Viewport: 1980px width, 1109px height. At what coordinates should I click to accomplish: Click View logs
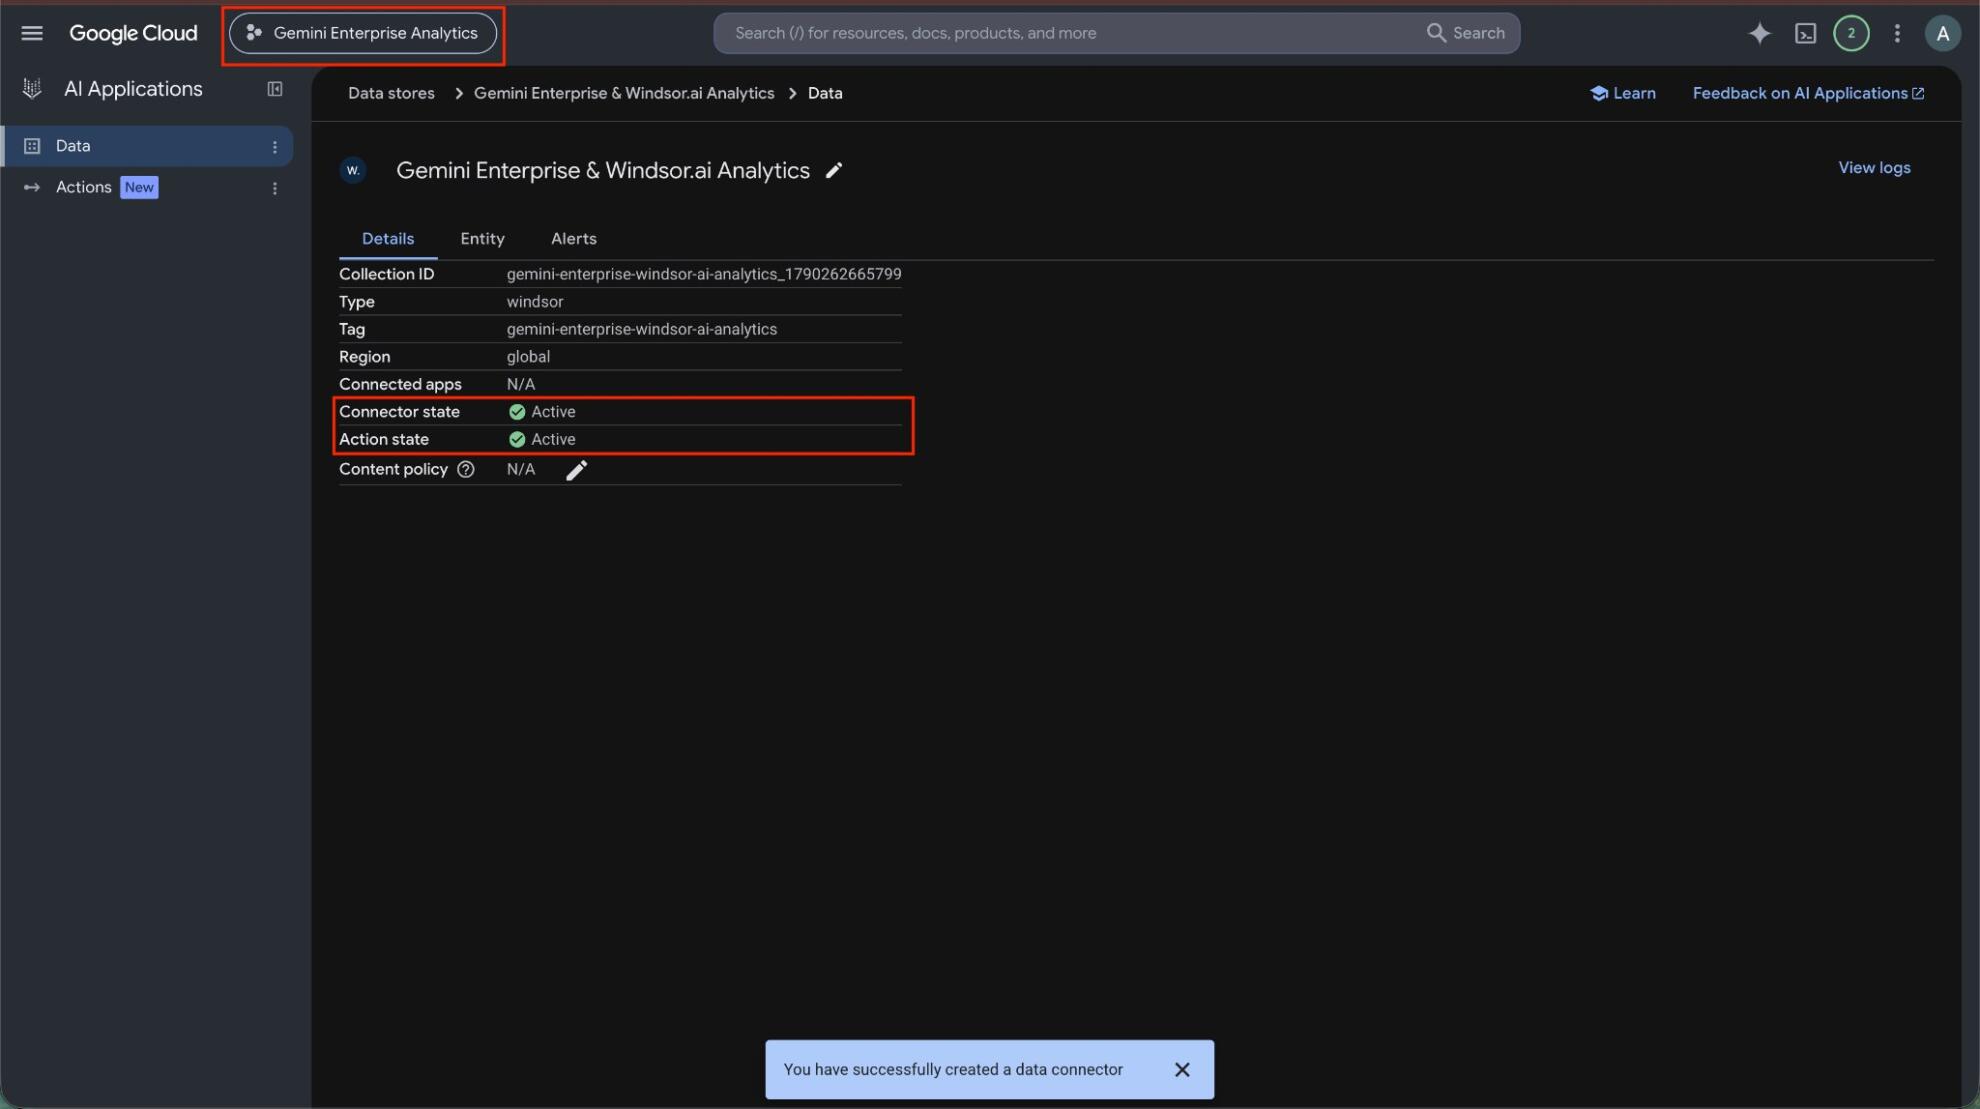coord(1874,168)
